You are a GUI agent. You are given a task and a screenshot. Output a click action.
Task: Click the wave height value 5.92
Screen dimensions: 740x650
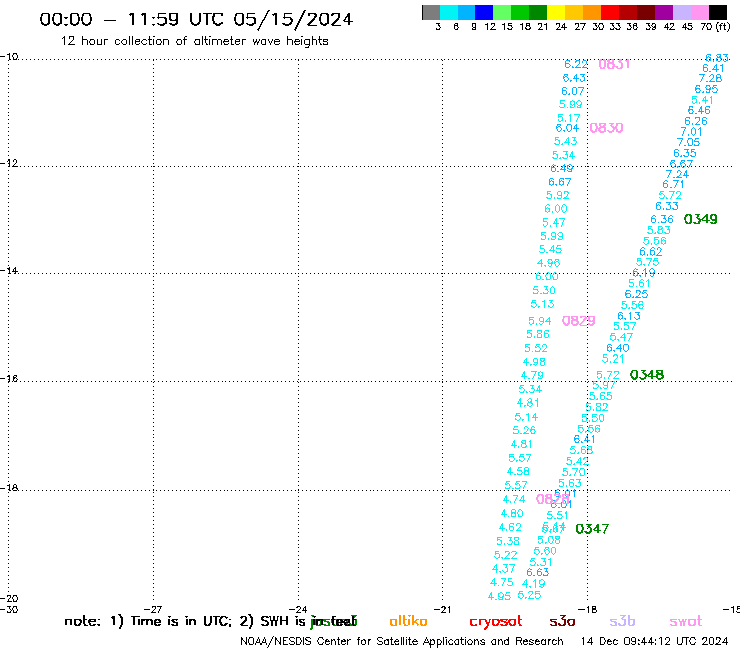click(x=558, y=195)
